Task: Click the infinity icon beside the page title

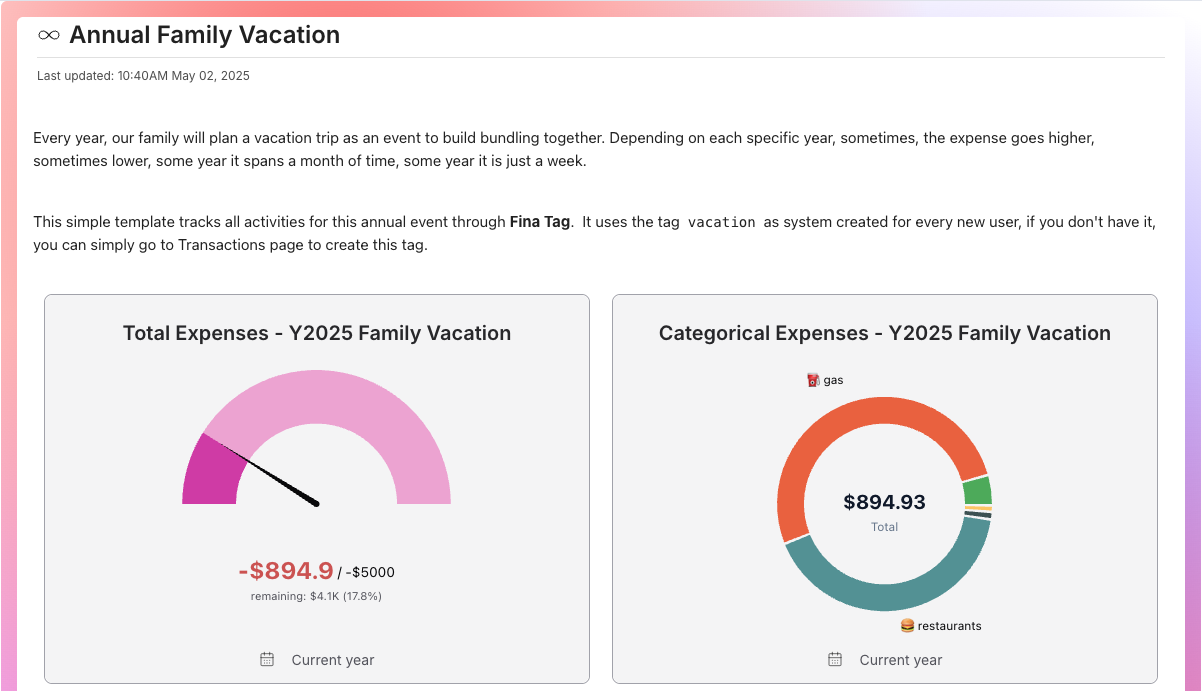Action: point(47,34)
